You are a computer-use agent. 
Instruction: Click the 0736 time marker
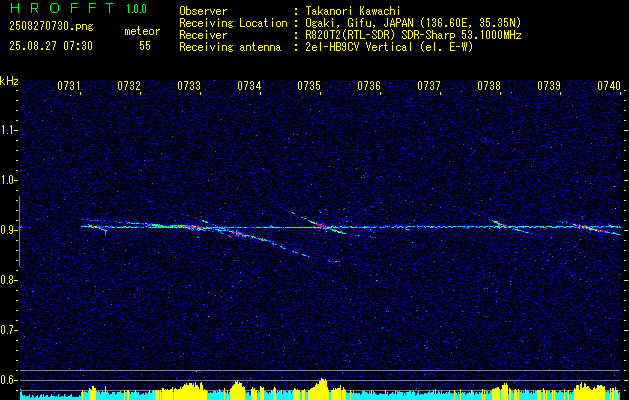coord(369,86)
